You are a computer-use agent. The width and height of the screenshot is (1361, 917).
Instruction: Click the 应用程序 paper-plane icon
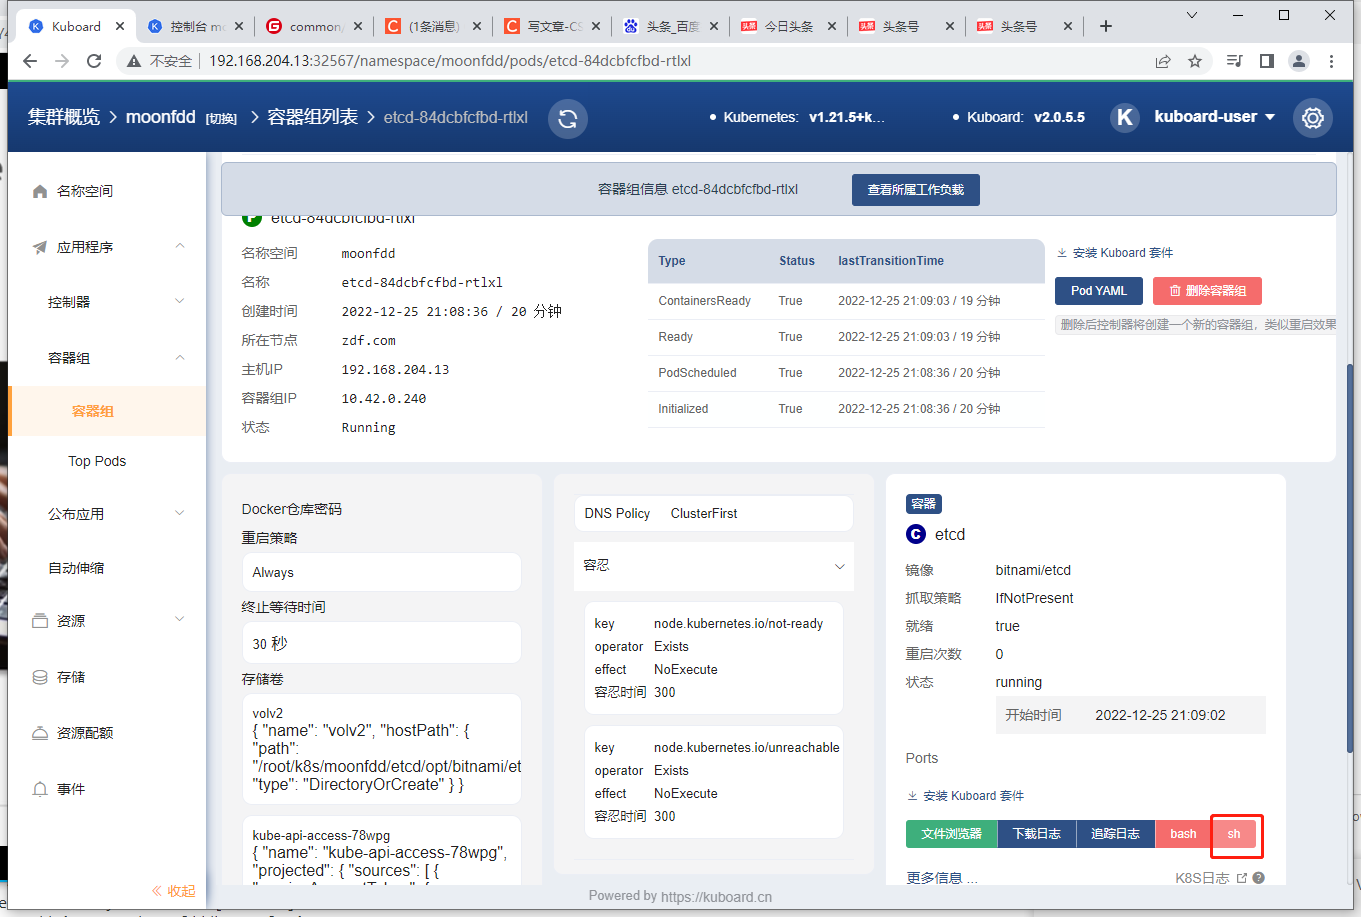[x=40, y=247]
